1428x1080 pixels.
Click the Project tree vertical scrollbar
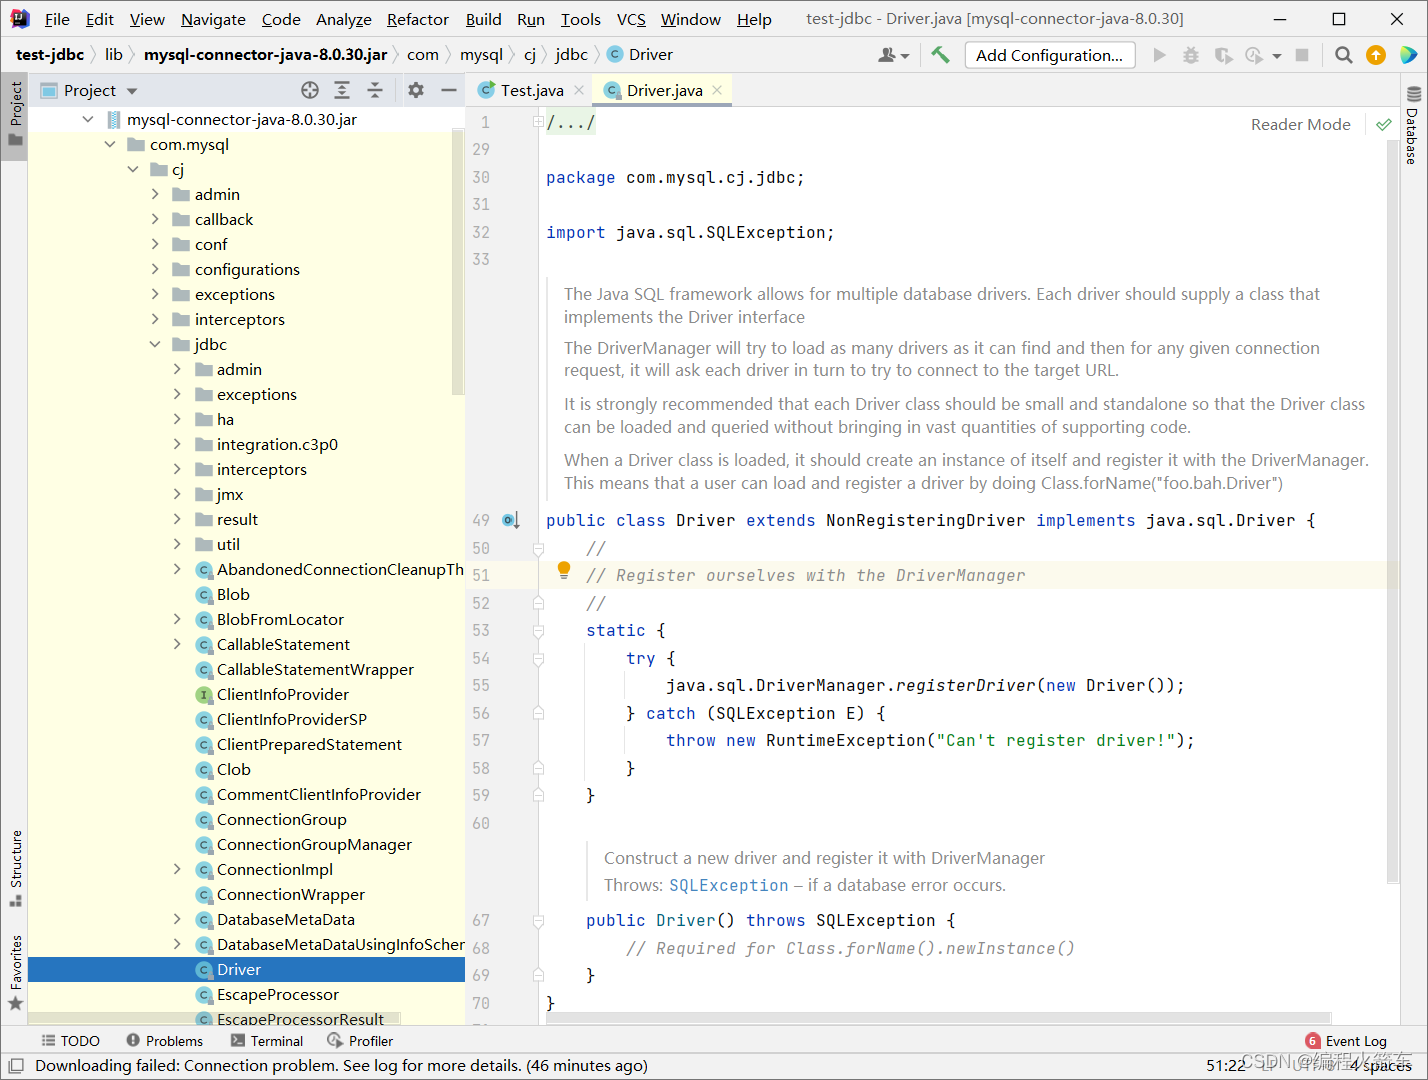(458, 260)
